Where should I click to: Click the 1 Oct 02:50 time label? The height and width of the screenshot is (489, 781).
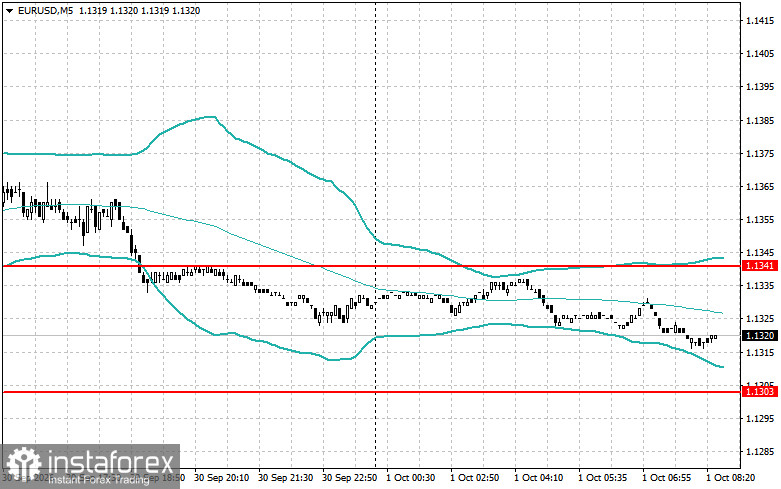tap(475, 478)
